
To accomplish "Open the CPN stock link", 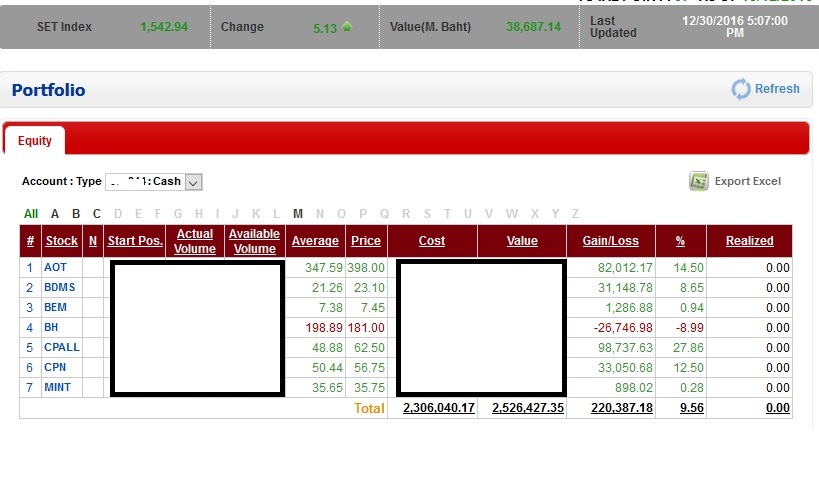I will (x=55, y=367).
